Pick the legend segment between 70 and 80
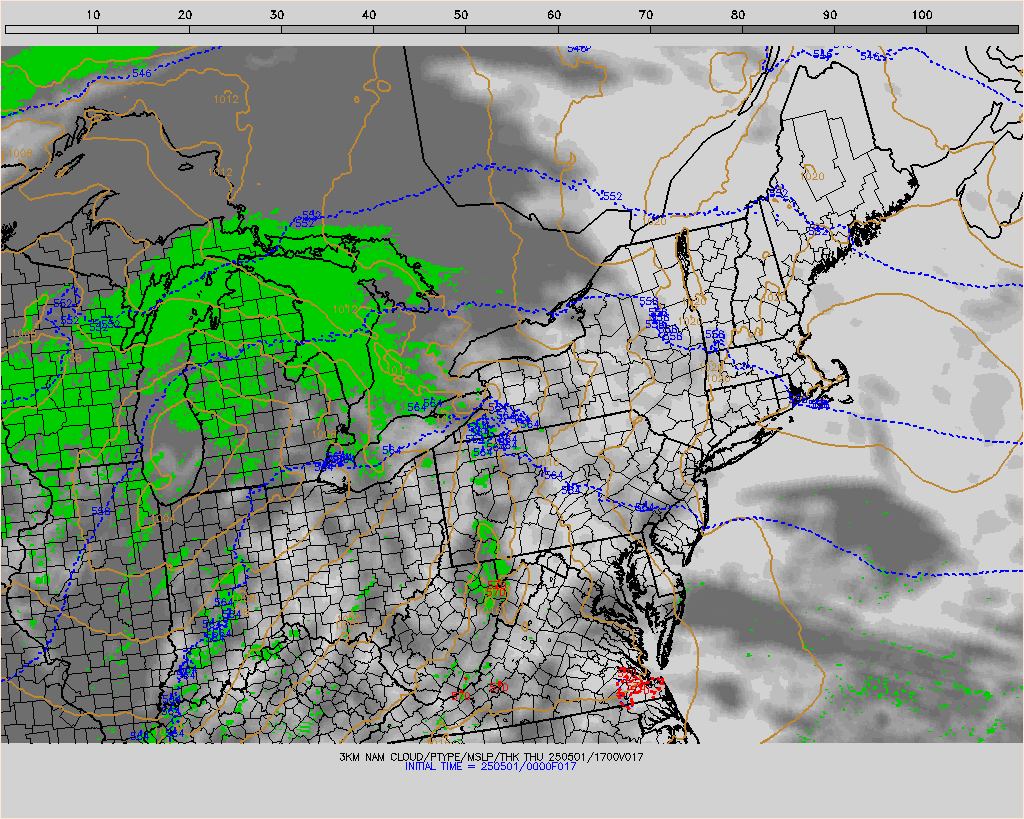Screen dimensions: 1024x819 pos(696,29)
